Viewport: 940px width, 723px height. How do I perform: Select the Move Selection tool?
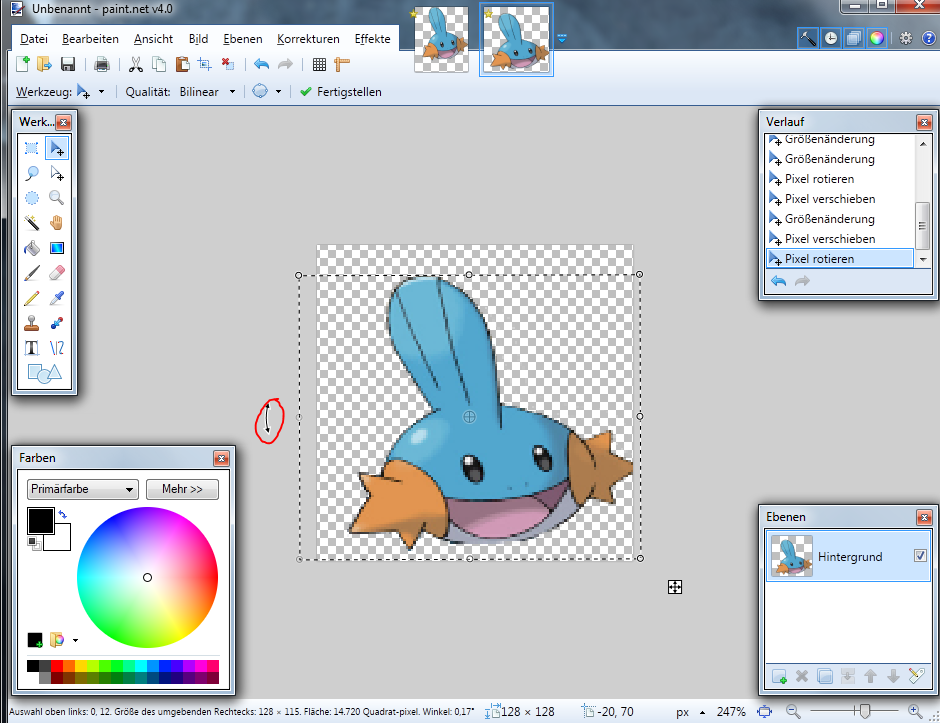pyautogui.click(x=57, y=173)
